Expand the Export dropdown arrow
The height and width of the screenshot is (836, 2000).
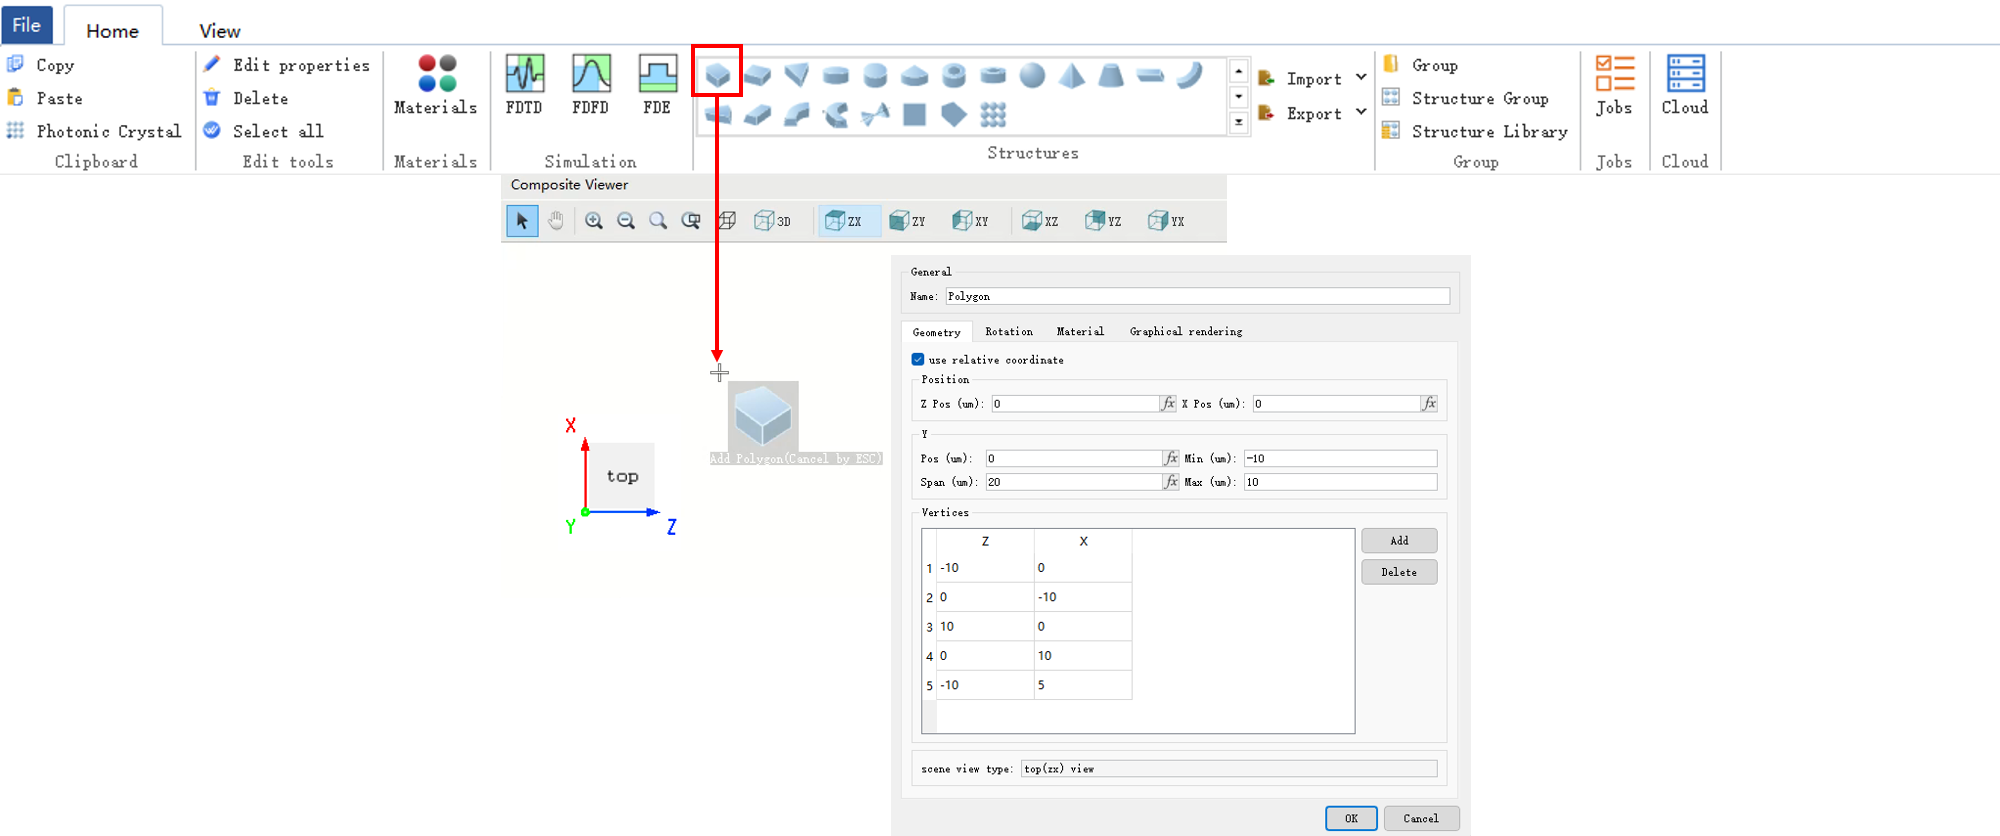(x=1361, y=112)
